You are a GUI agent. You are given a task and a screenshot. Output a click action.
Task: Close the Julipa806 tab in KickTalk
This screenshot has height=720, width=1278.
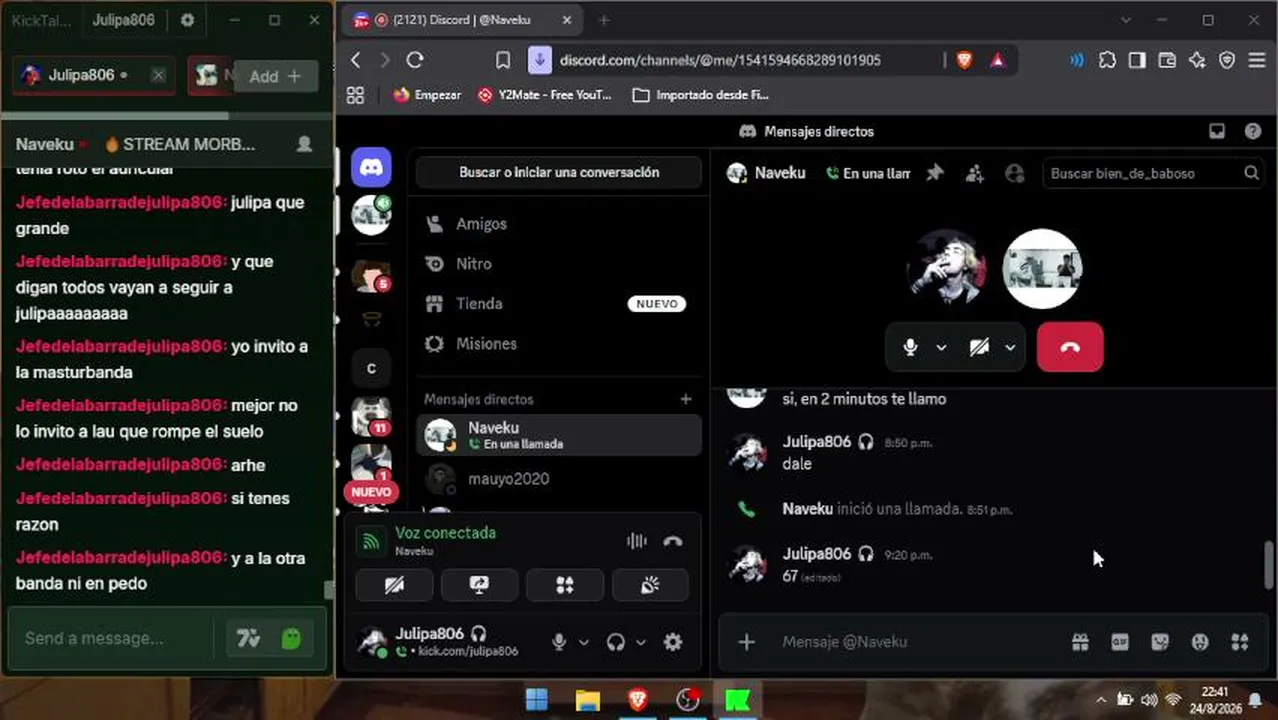(x=158, y=75)
